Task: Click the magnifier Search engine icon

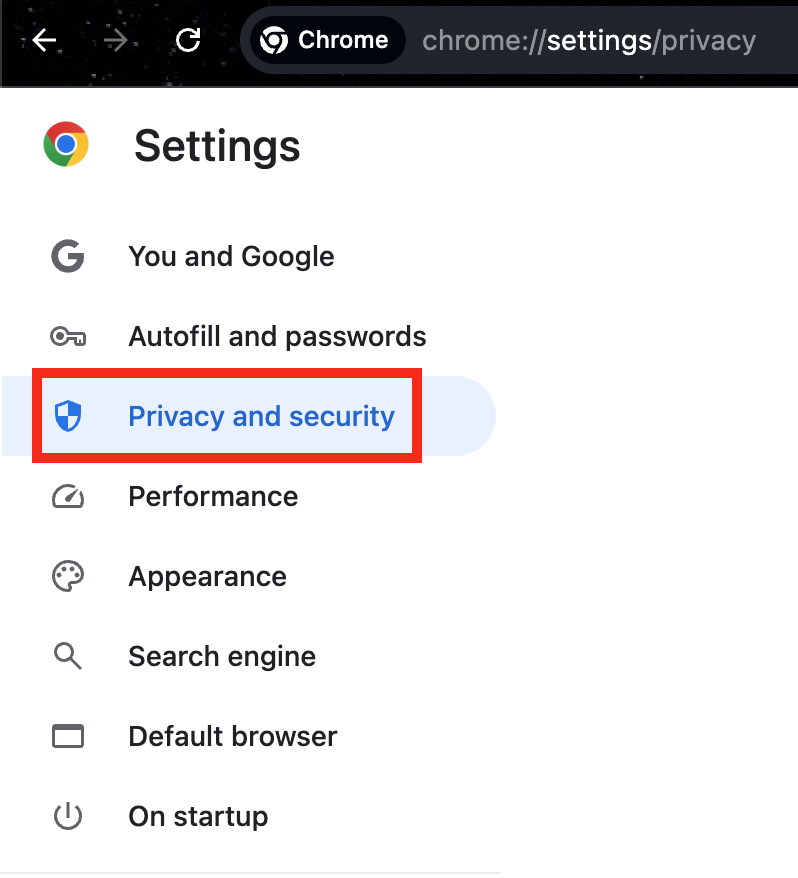Action: [x=68, y=656]
